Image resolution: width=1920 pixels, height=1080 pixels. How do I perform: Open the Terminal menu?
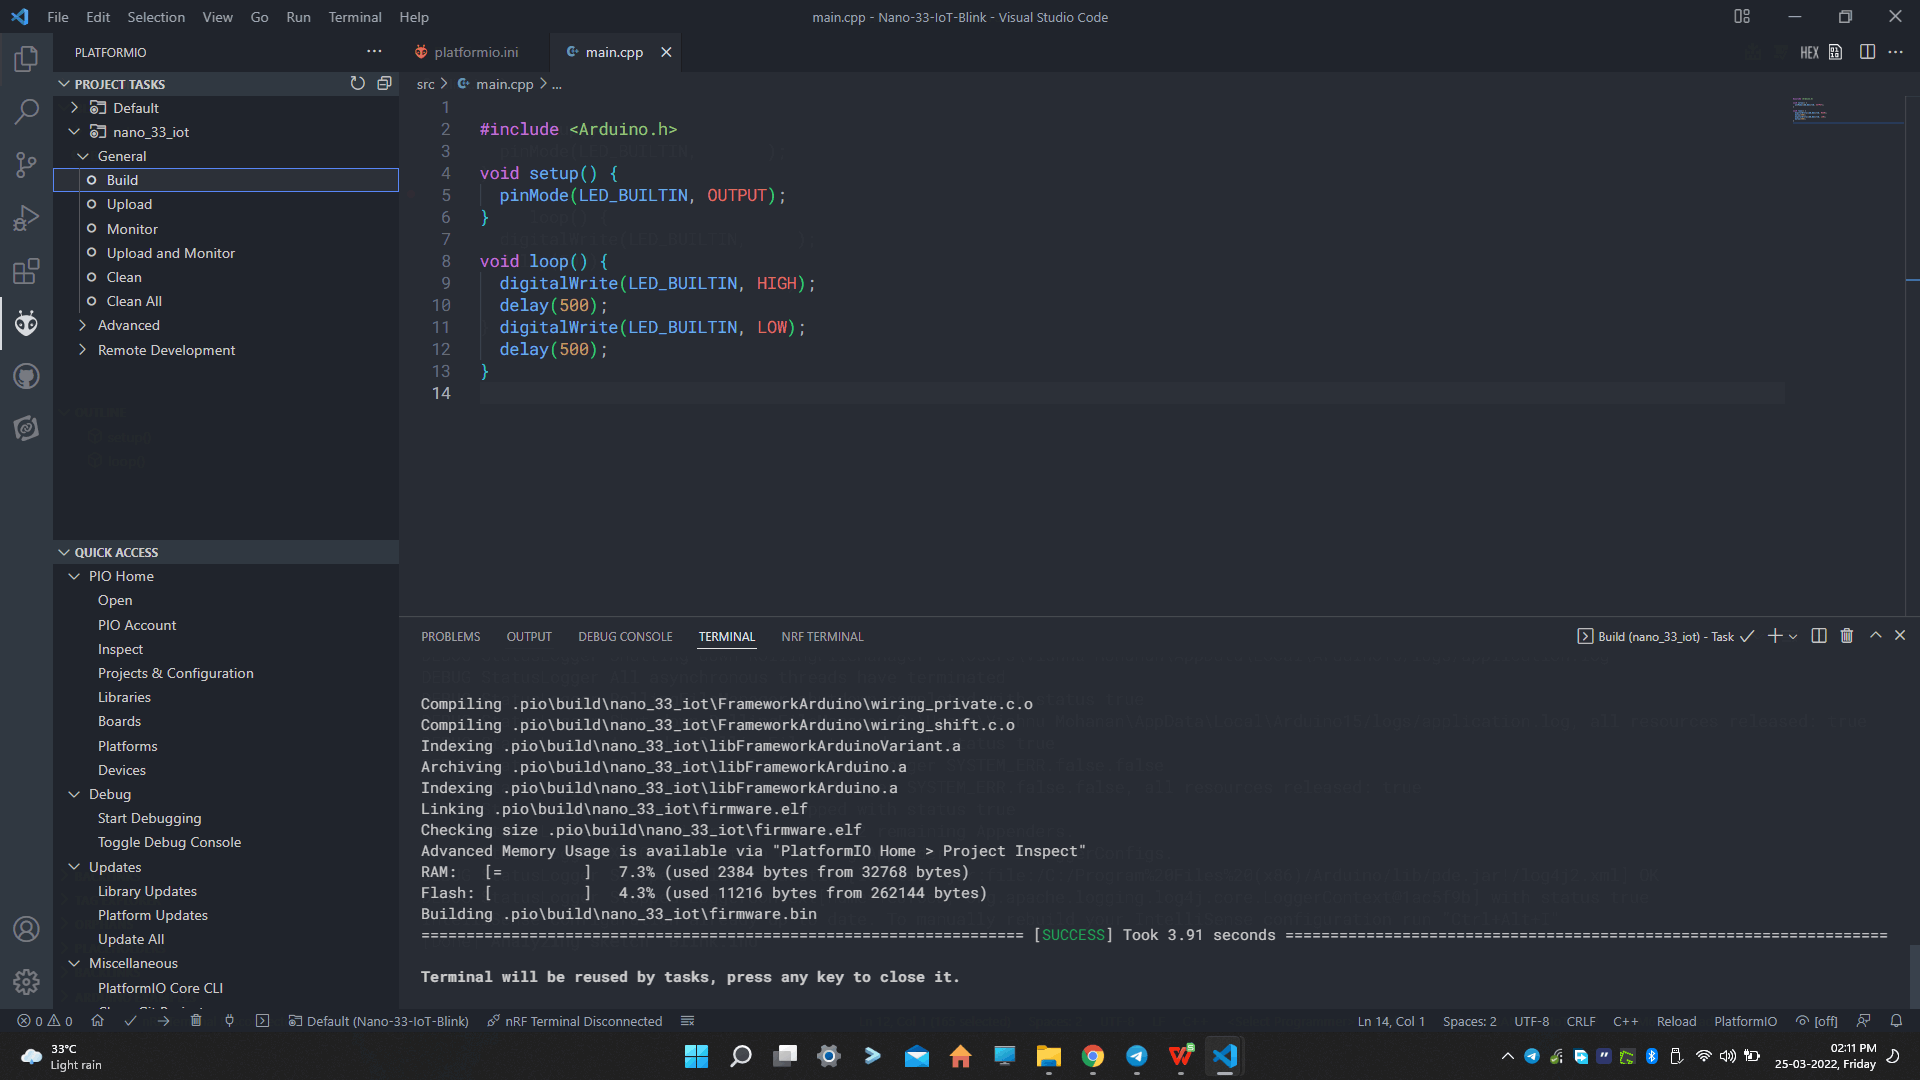(x=355, y=17)
